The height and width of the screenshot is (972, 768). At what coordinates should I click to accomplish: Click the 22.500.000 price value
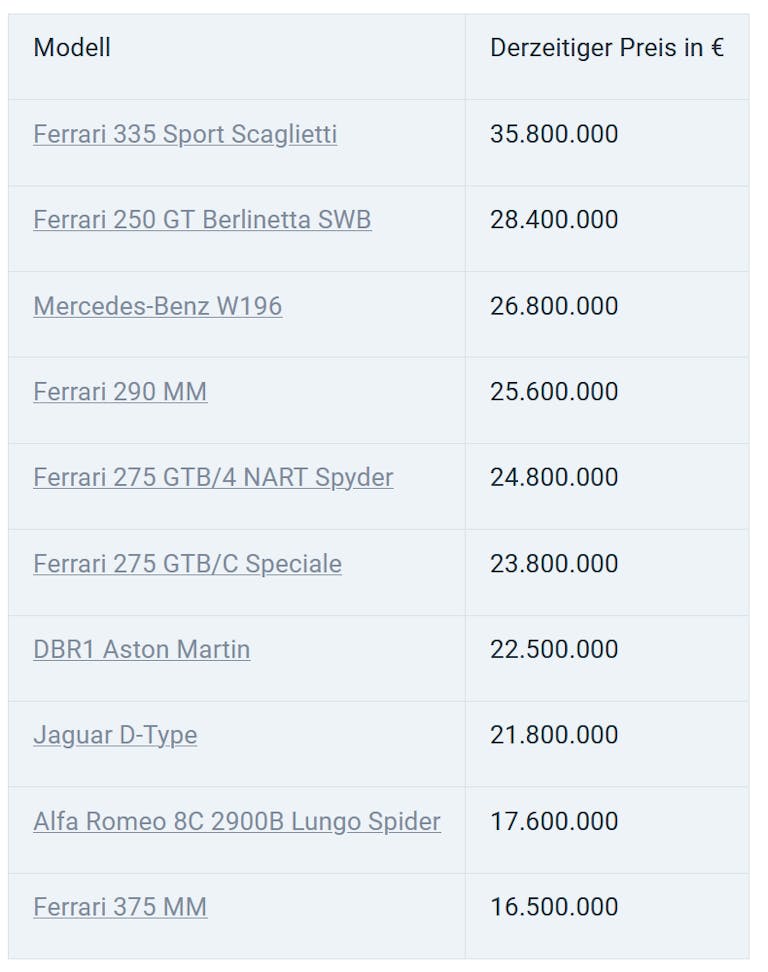(x=554, y=650)
